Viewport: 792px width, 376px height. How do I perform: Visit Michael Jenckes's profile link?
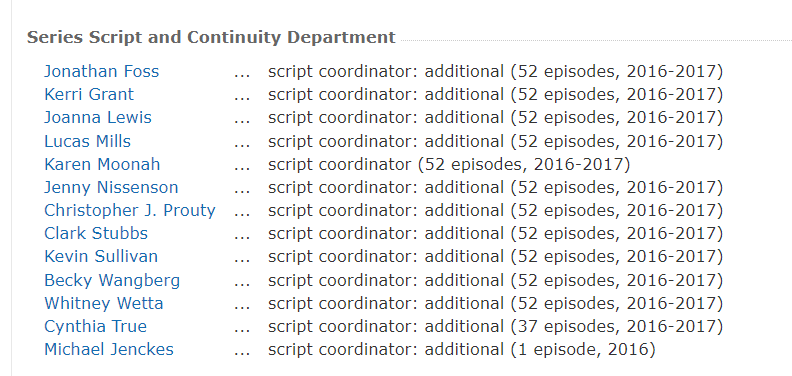pos(109,349)
